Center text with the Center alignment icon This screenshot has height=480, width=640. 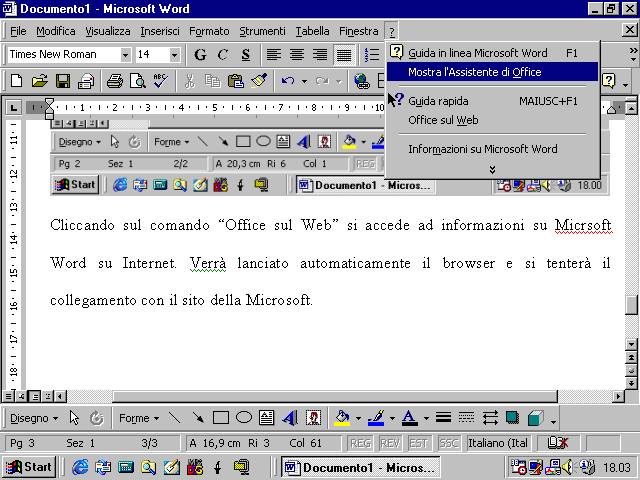coord(297,54)
